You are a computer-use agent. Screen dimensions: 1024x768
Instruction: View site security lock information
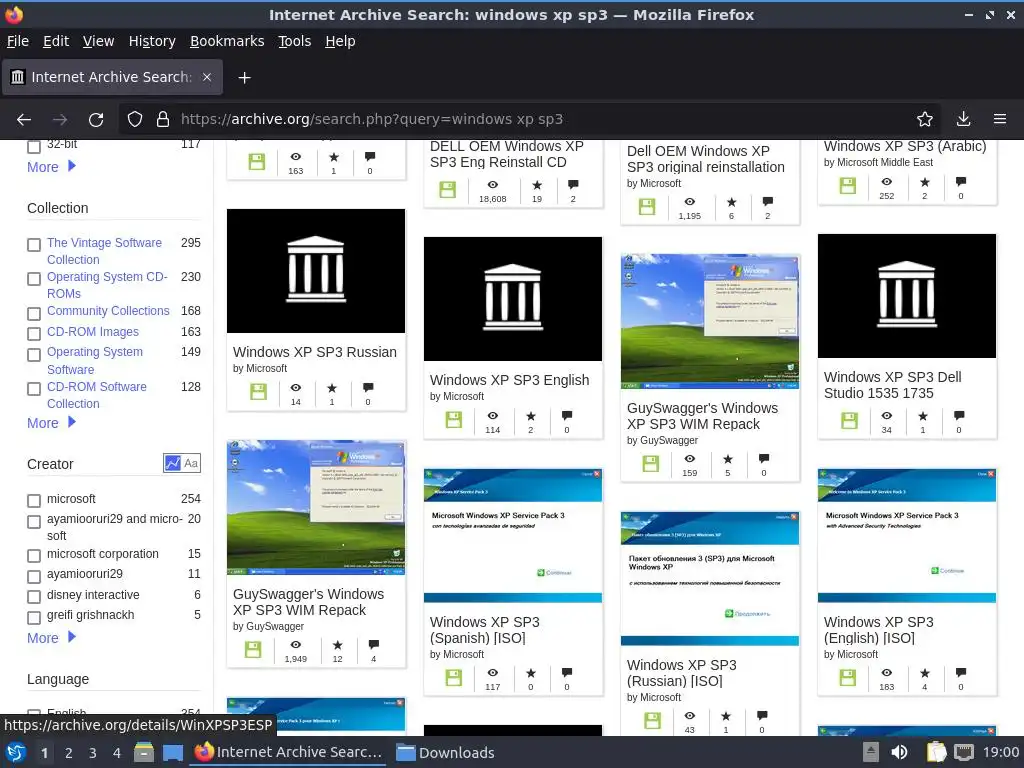pos(163,120)
